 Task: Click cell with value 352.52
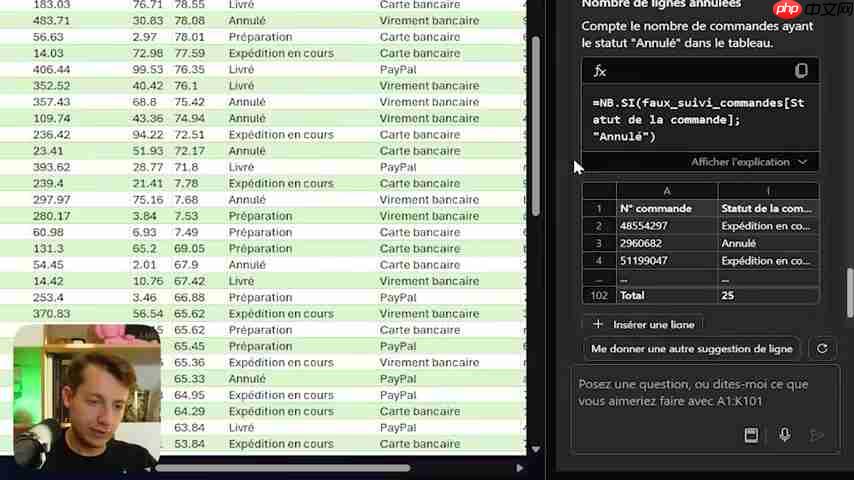pyautogui.click(x=51, y=86)
